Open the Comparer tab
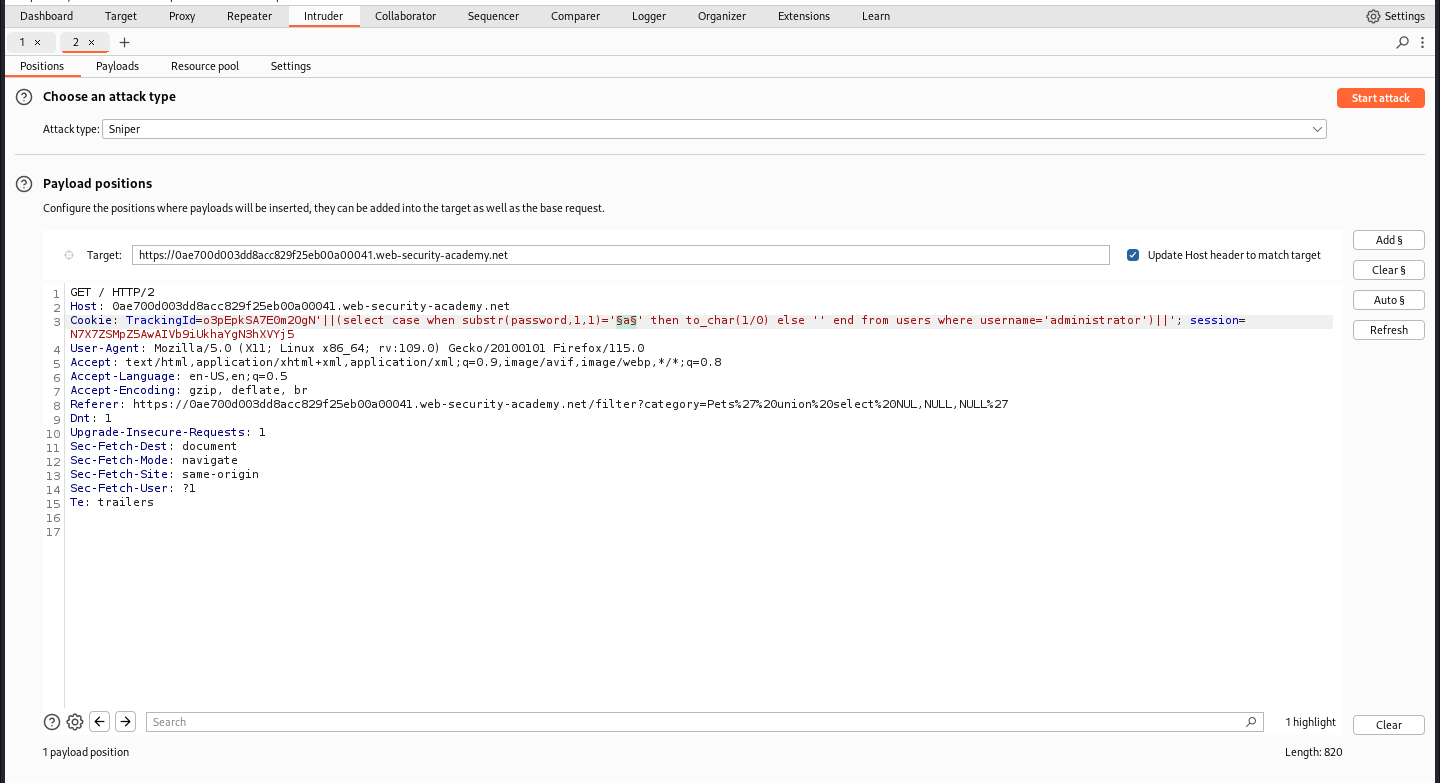 [575, 16]
